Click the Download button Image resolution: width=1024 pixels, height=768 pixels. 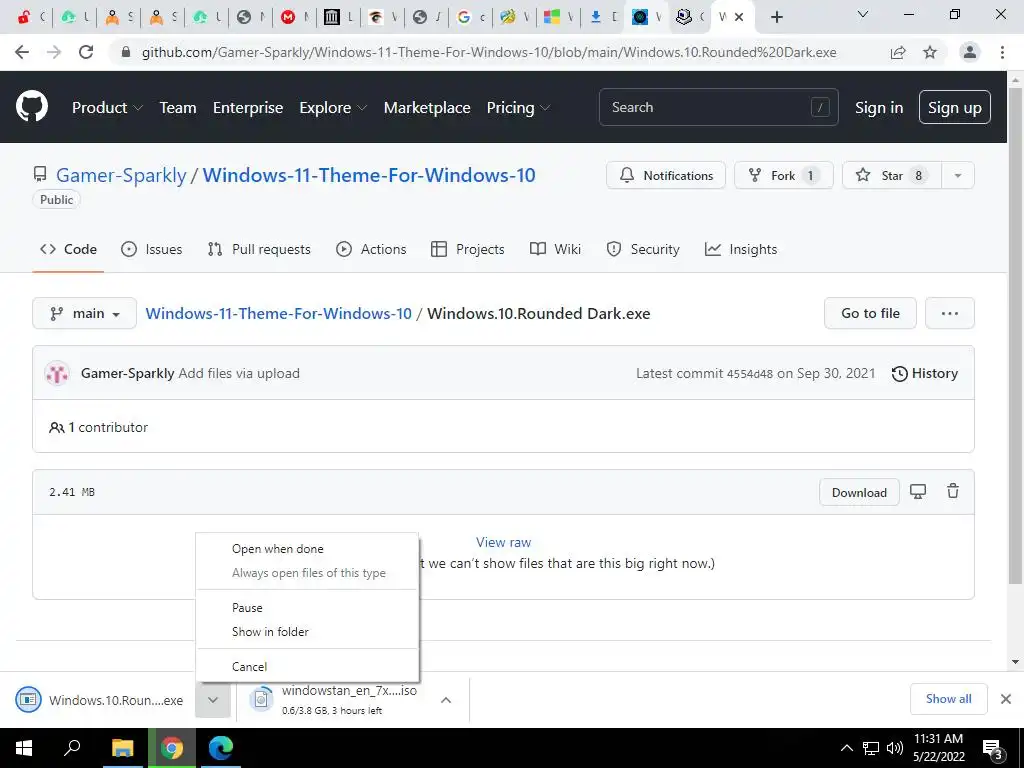tap(859, 492)
